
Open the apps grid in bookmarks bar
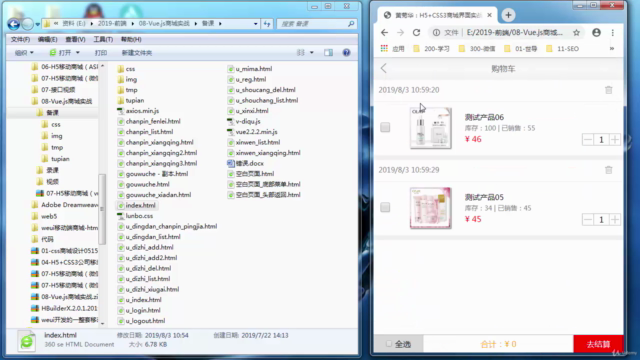coord(384,49)
